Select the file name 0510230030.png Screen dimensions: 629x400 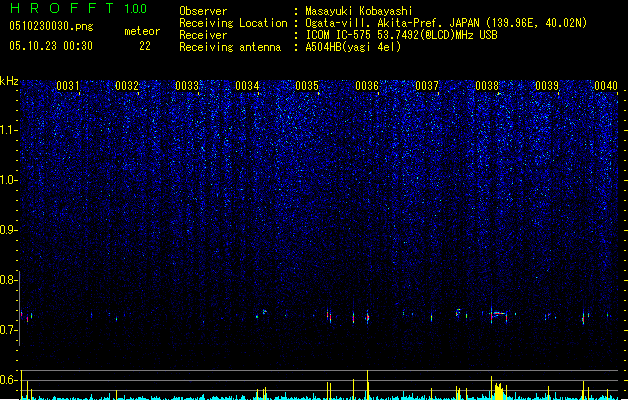[51, 26]
